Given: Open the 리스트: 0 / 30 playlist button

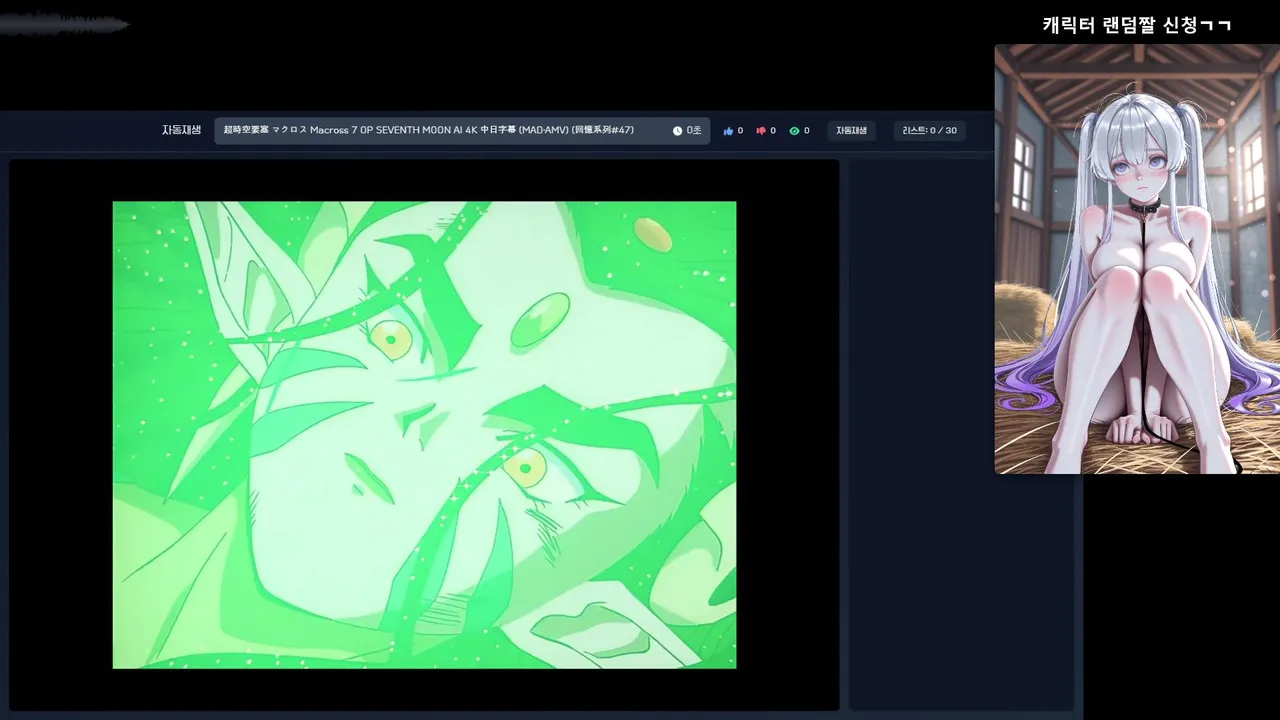Looking at the screenshot, I should [929, 131].
